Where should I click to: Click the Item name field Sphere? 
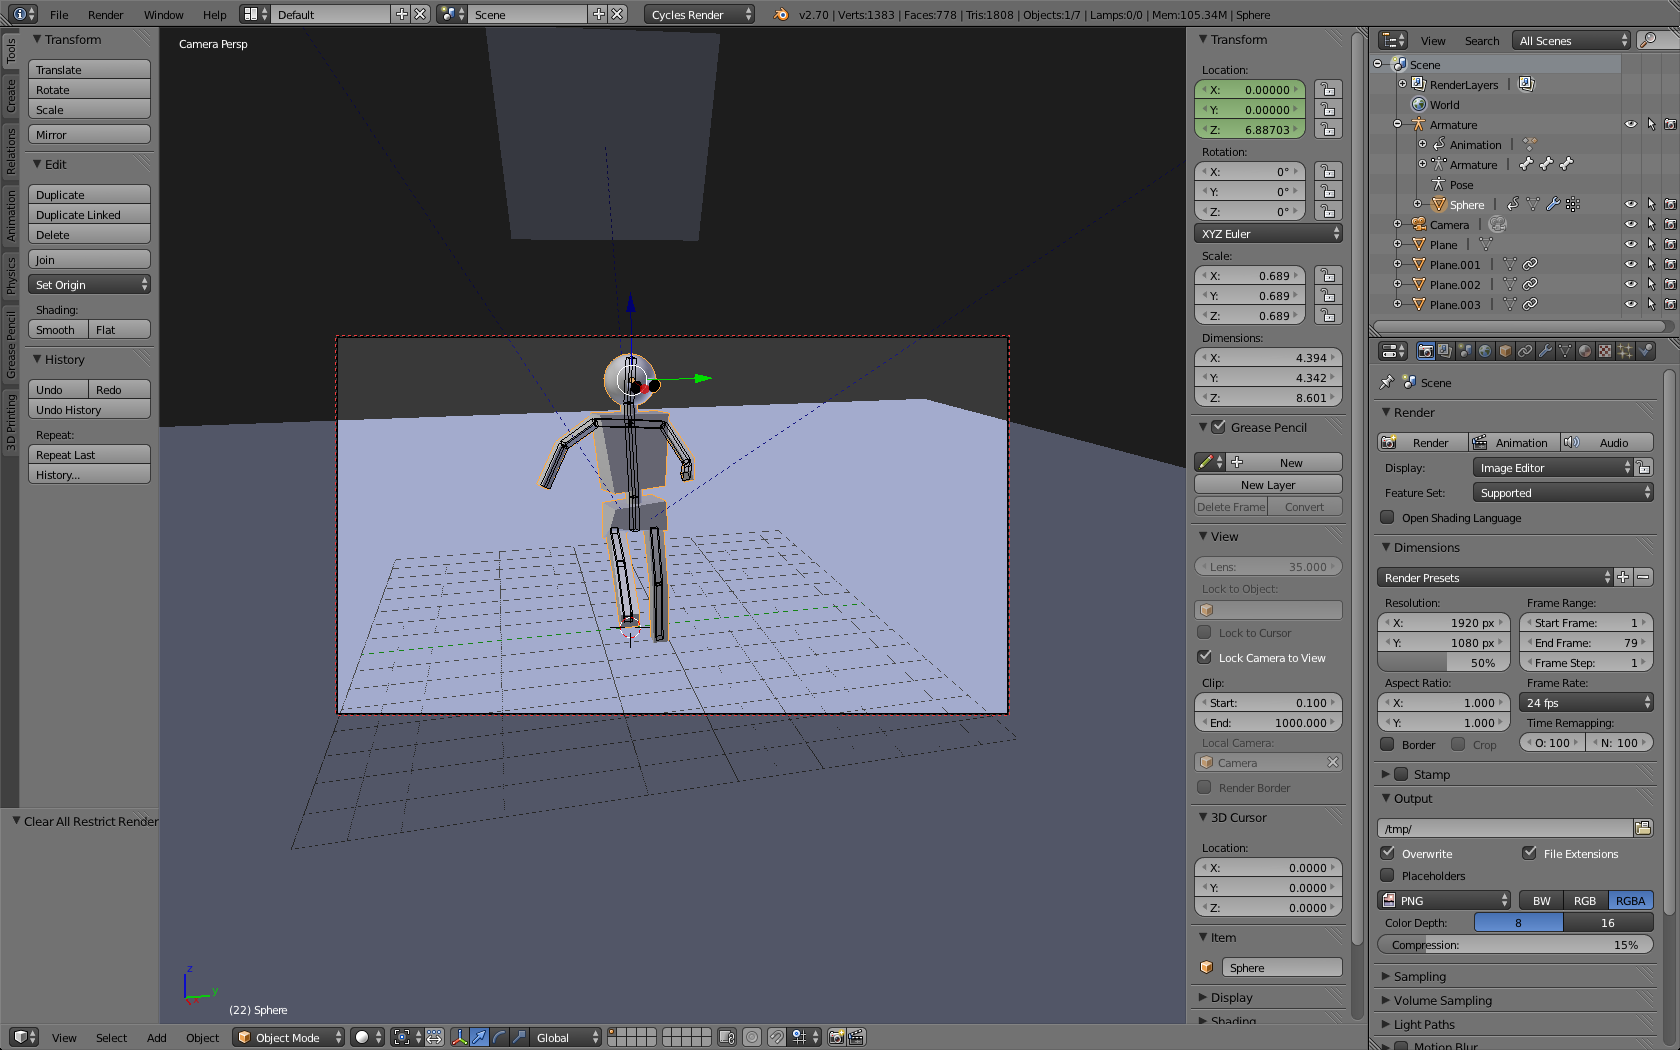[1282, 967]
